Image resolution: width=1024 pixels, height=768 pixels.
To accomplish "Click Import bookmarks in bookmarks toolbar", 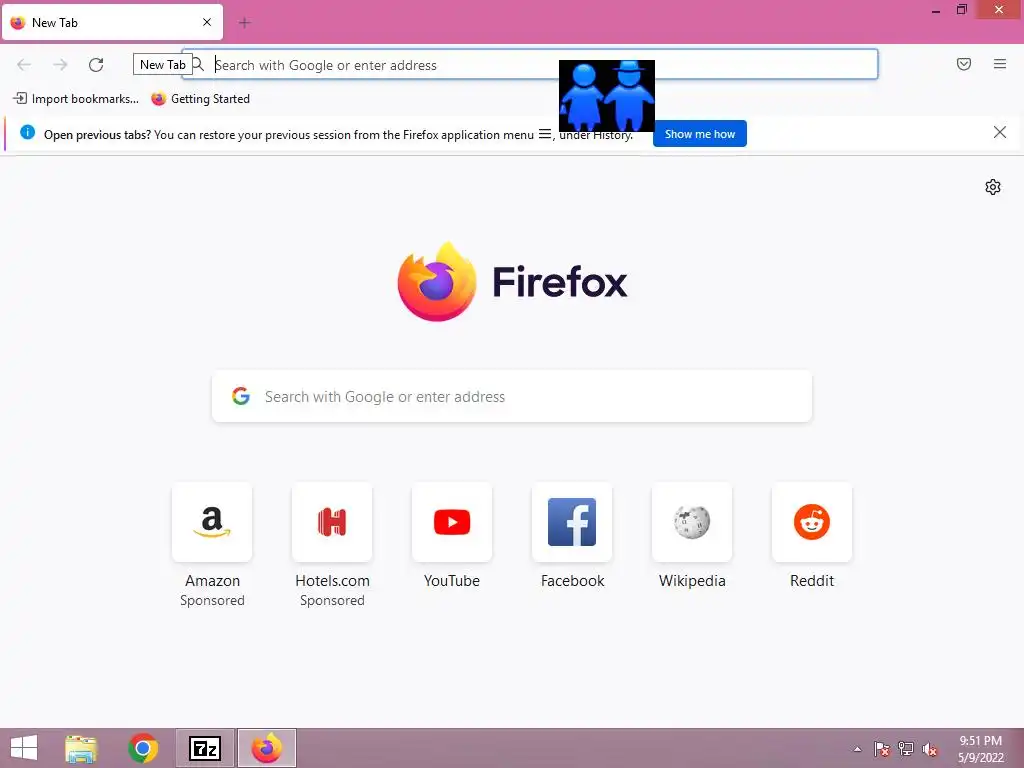I will 76,99.
